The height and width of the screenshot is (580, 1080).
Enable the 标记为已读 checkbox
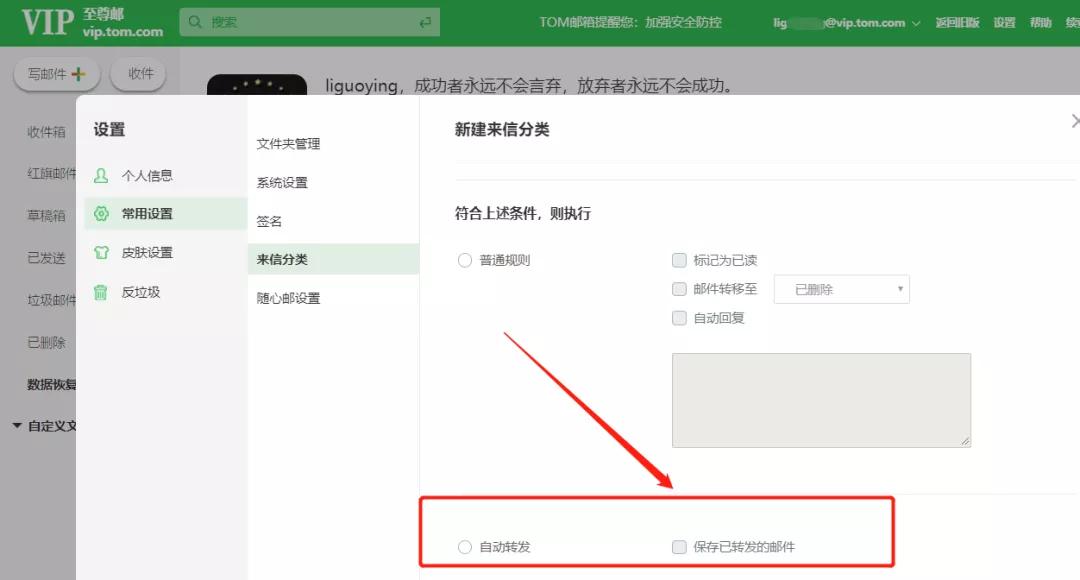point(679,260)
